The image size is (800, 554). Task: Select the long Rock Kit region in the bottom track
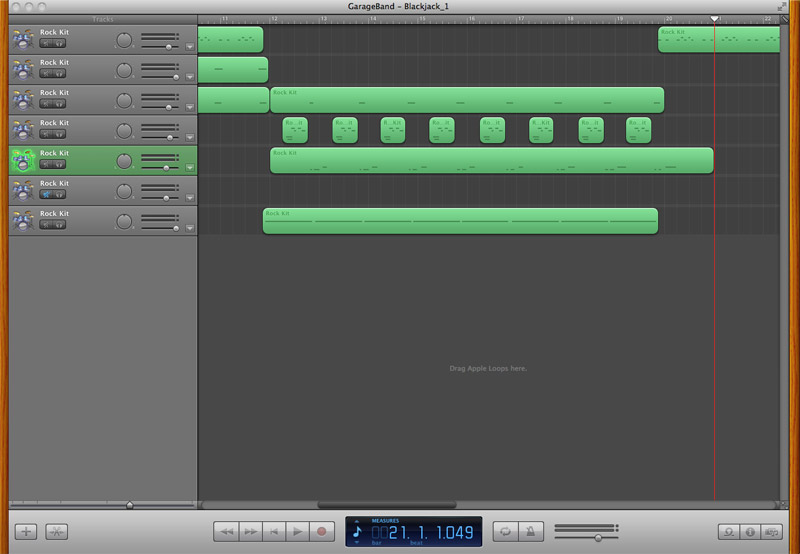(460, 221)
